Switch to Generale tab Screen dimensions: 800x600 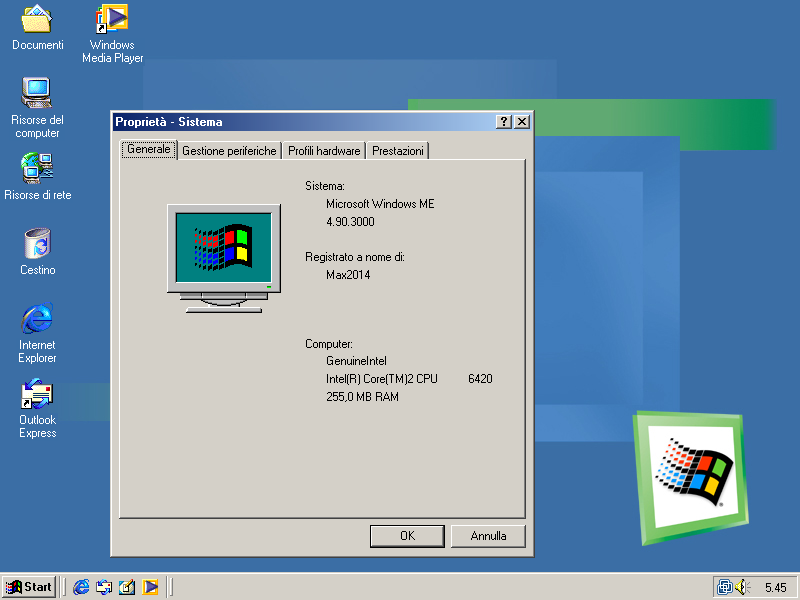coord(148,149)
